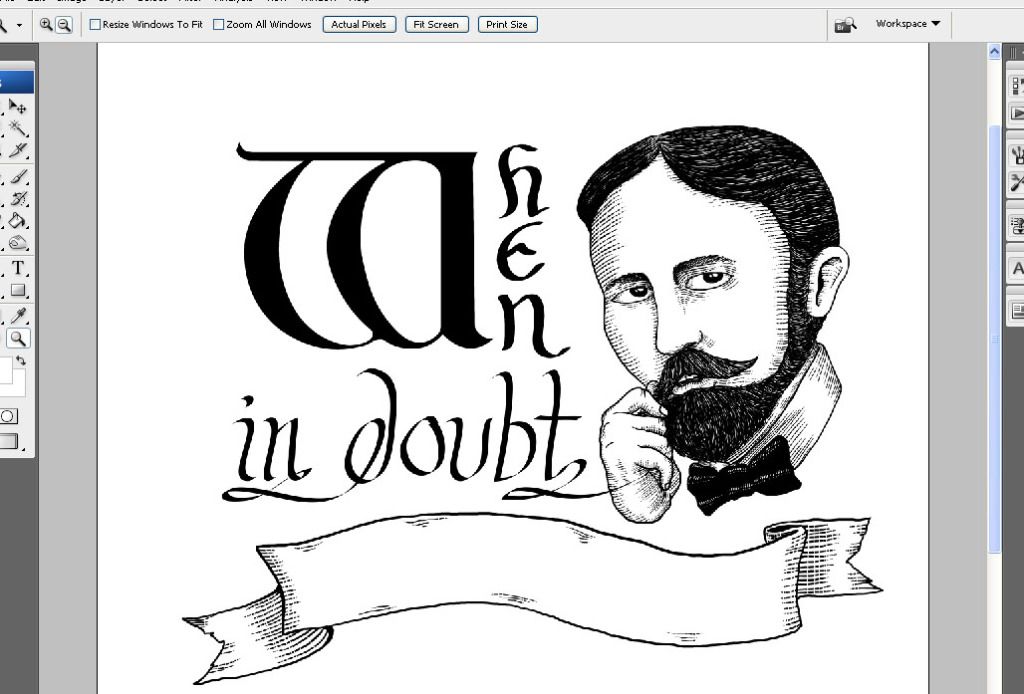Open the Actions panel
This screenshot has width=1024, height=694.
point(1017,113)
